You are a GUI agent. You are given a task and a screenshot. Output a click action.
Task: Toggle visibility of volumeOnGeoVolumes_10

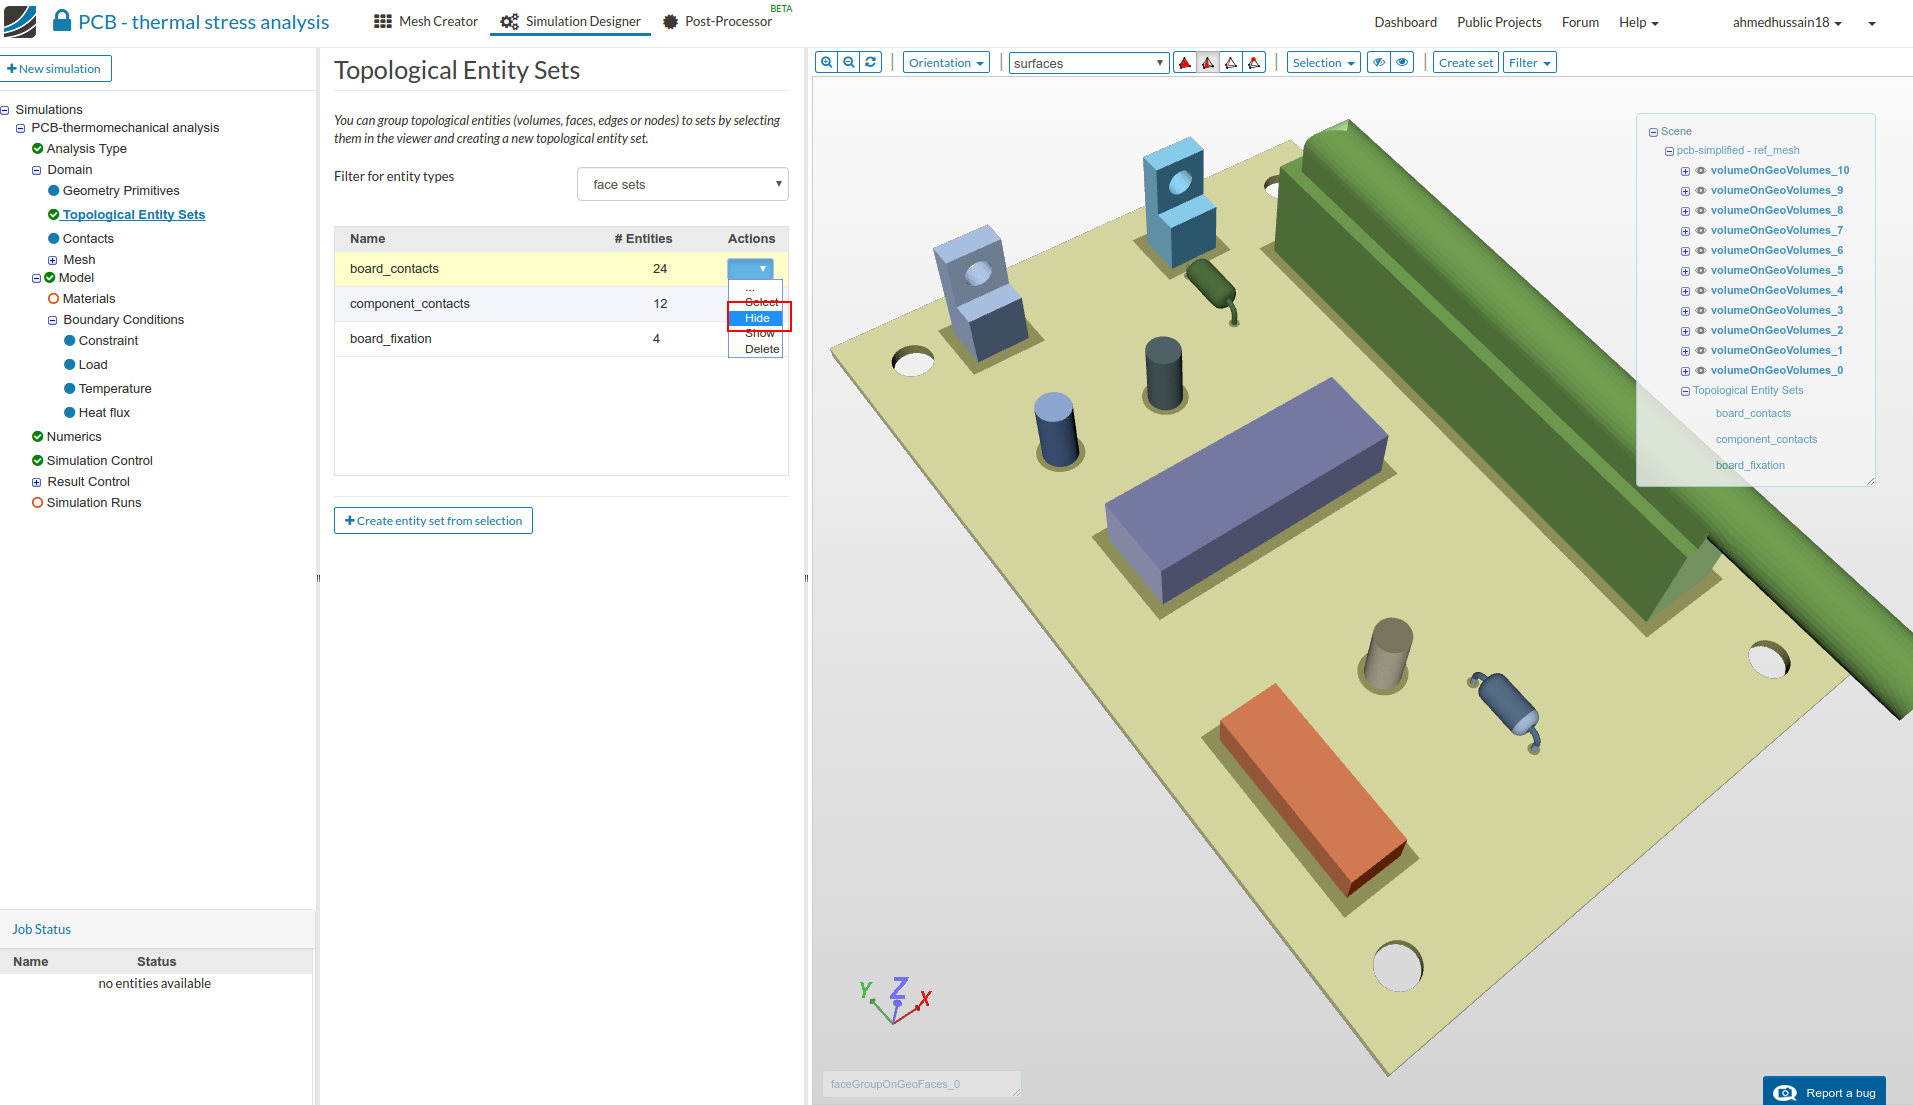pyautogui.click(x=1701, y=171)
